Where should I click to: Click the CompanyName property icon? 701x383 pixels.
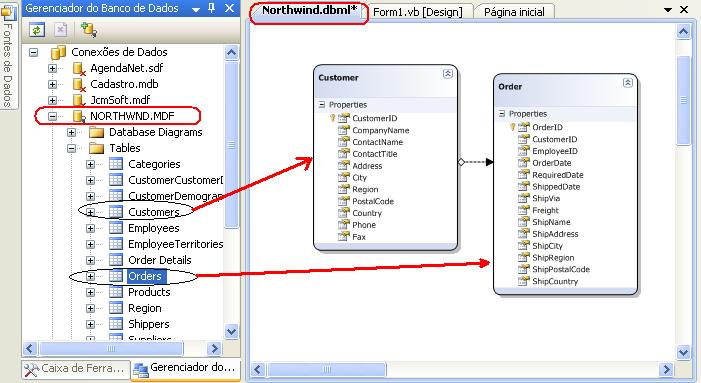[343, 130]
